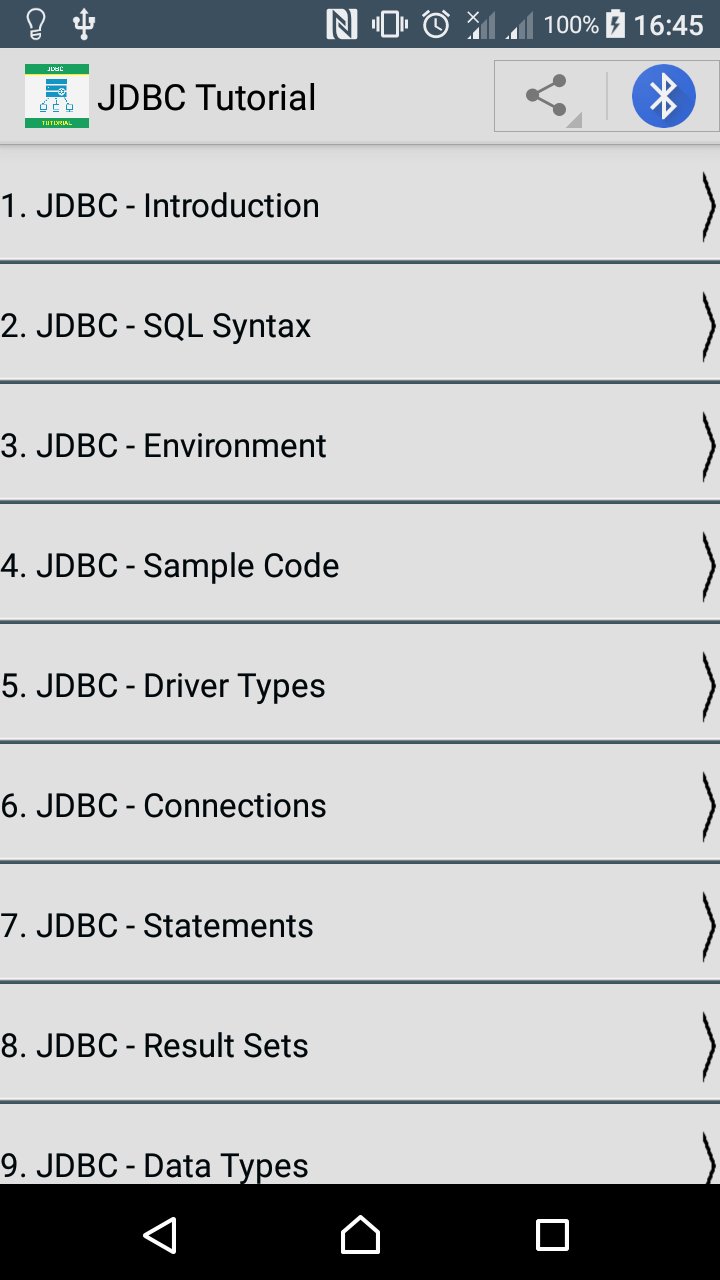Tap the Bluetooth icon in the toolbar
The height and width of the screenshot is (1280, 720).
pos(663,96)
